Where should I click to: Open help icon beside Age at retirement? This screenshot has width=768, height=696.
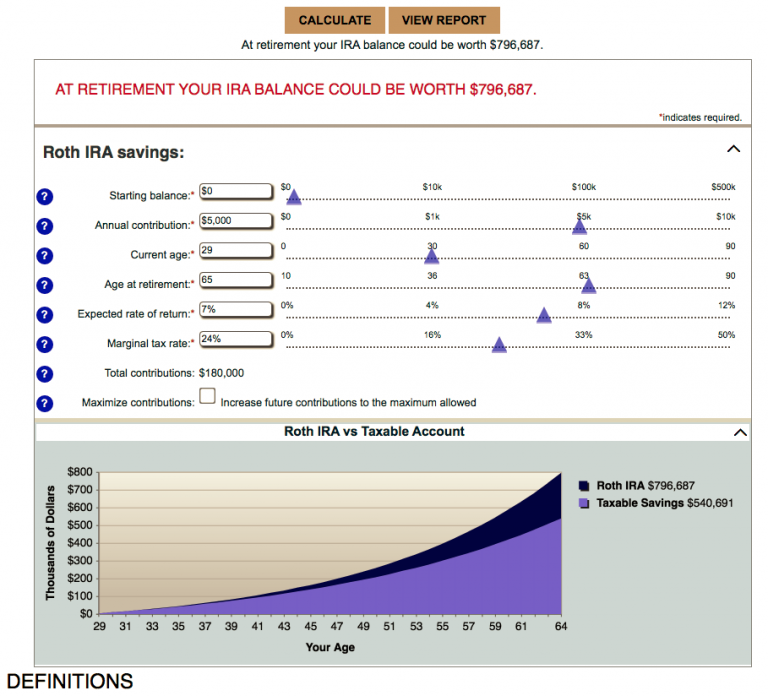pos(45,285)
